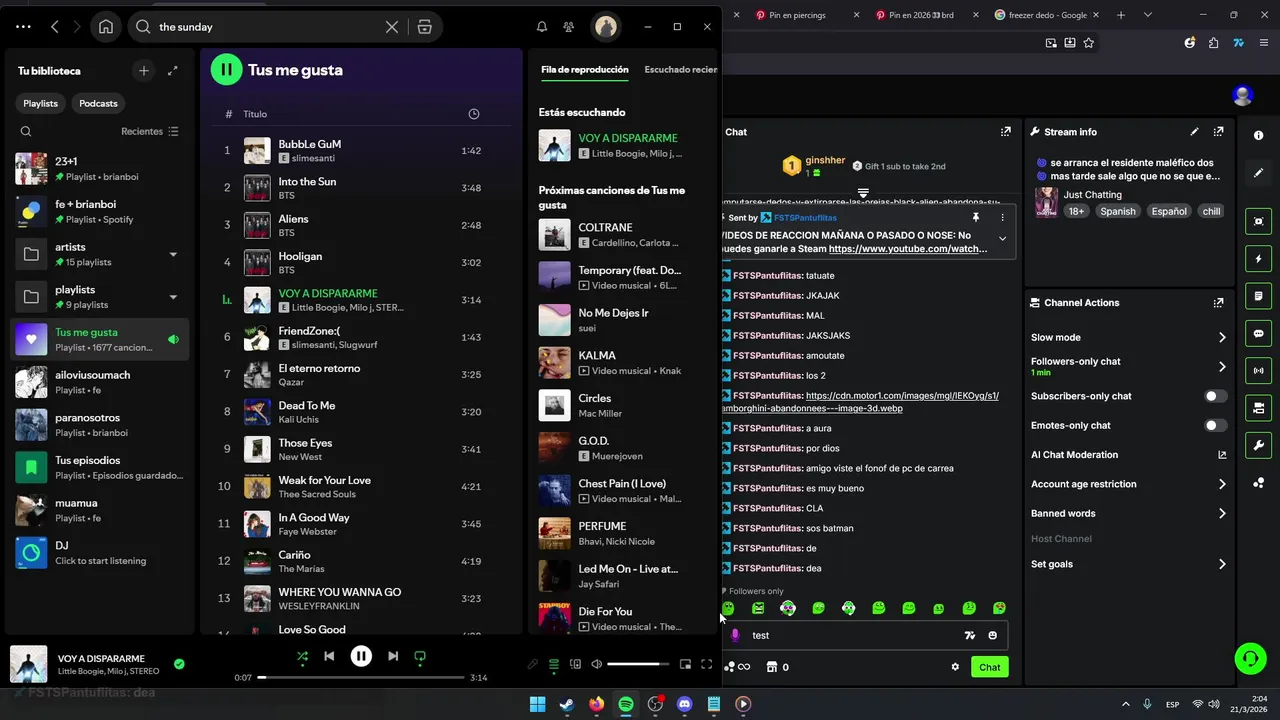Click green pause button beside Tus me gusta
The height and width of the screenshot is (720, 1280).
pyautogui.click(x=226, y=69)
